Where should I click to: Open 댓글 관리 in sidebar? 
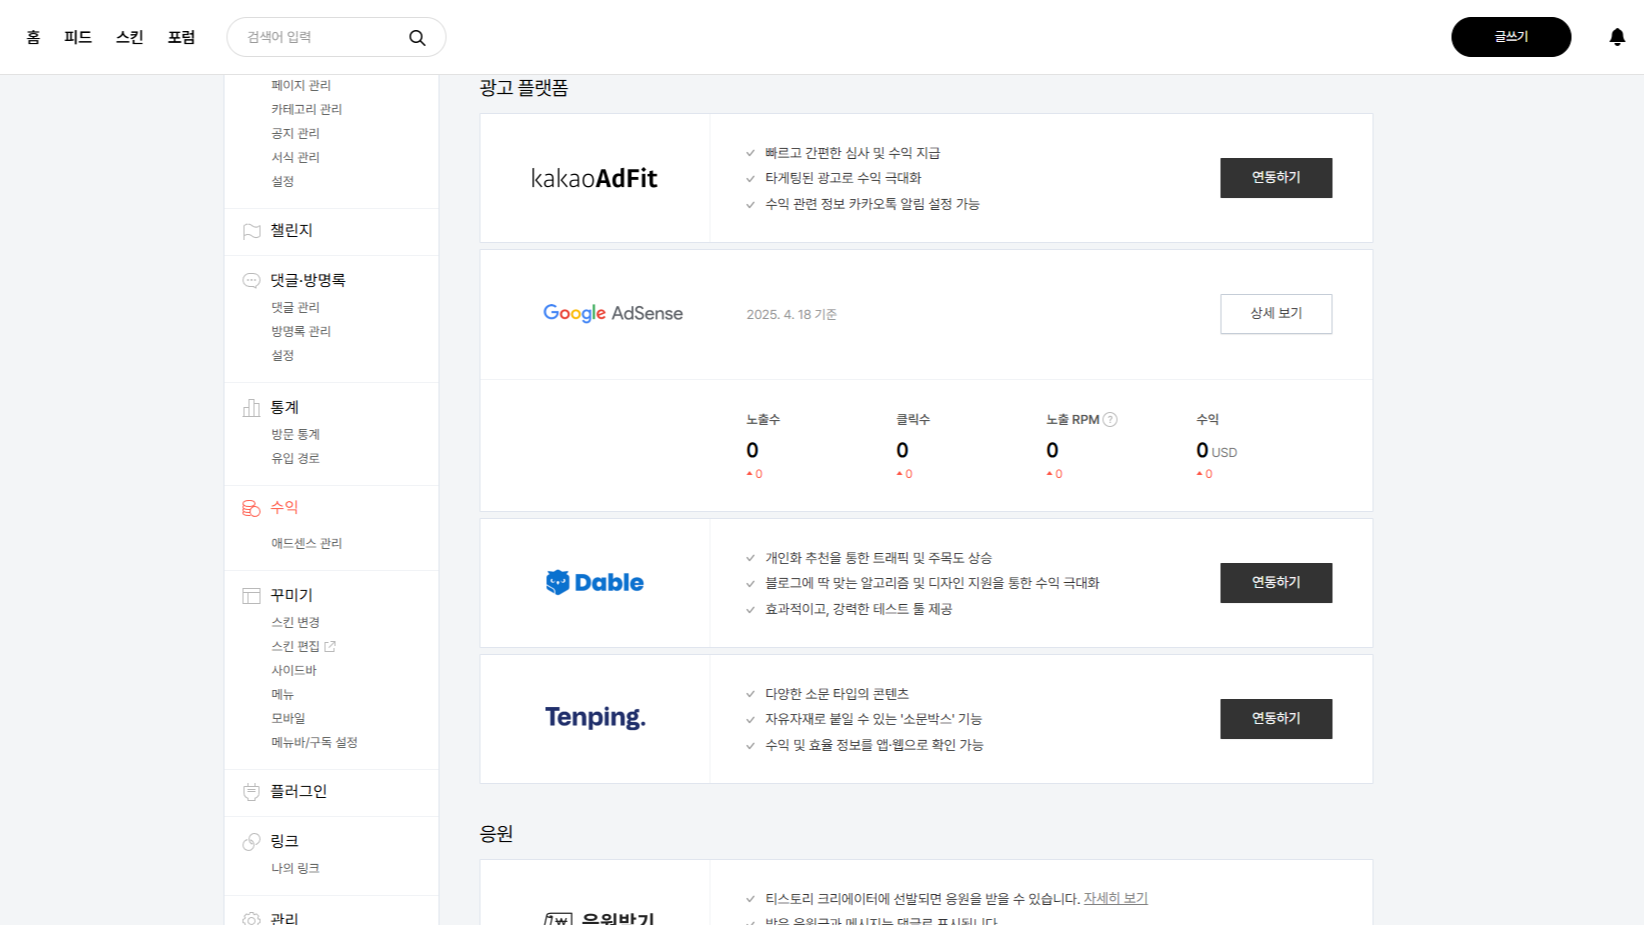coord(295,308)
